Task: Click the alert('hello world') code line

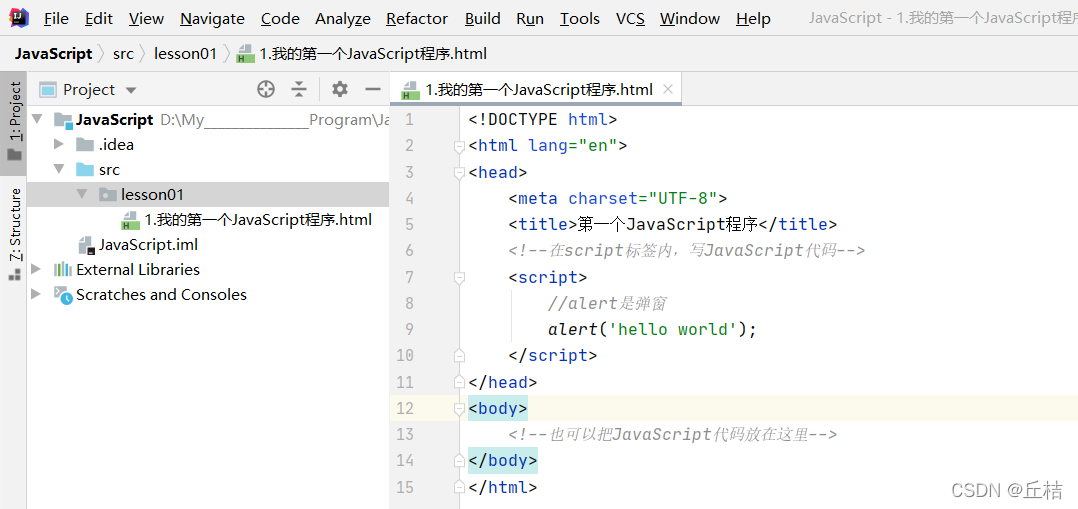Action: tap(652, 329)
